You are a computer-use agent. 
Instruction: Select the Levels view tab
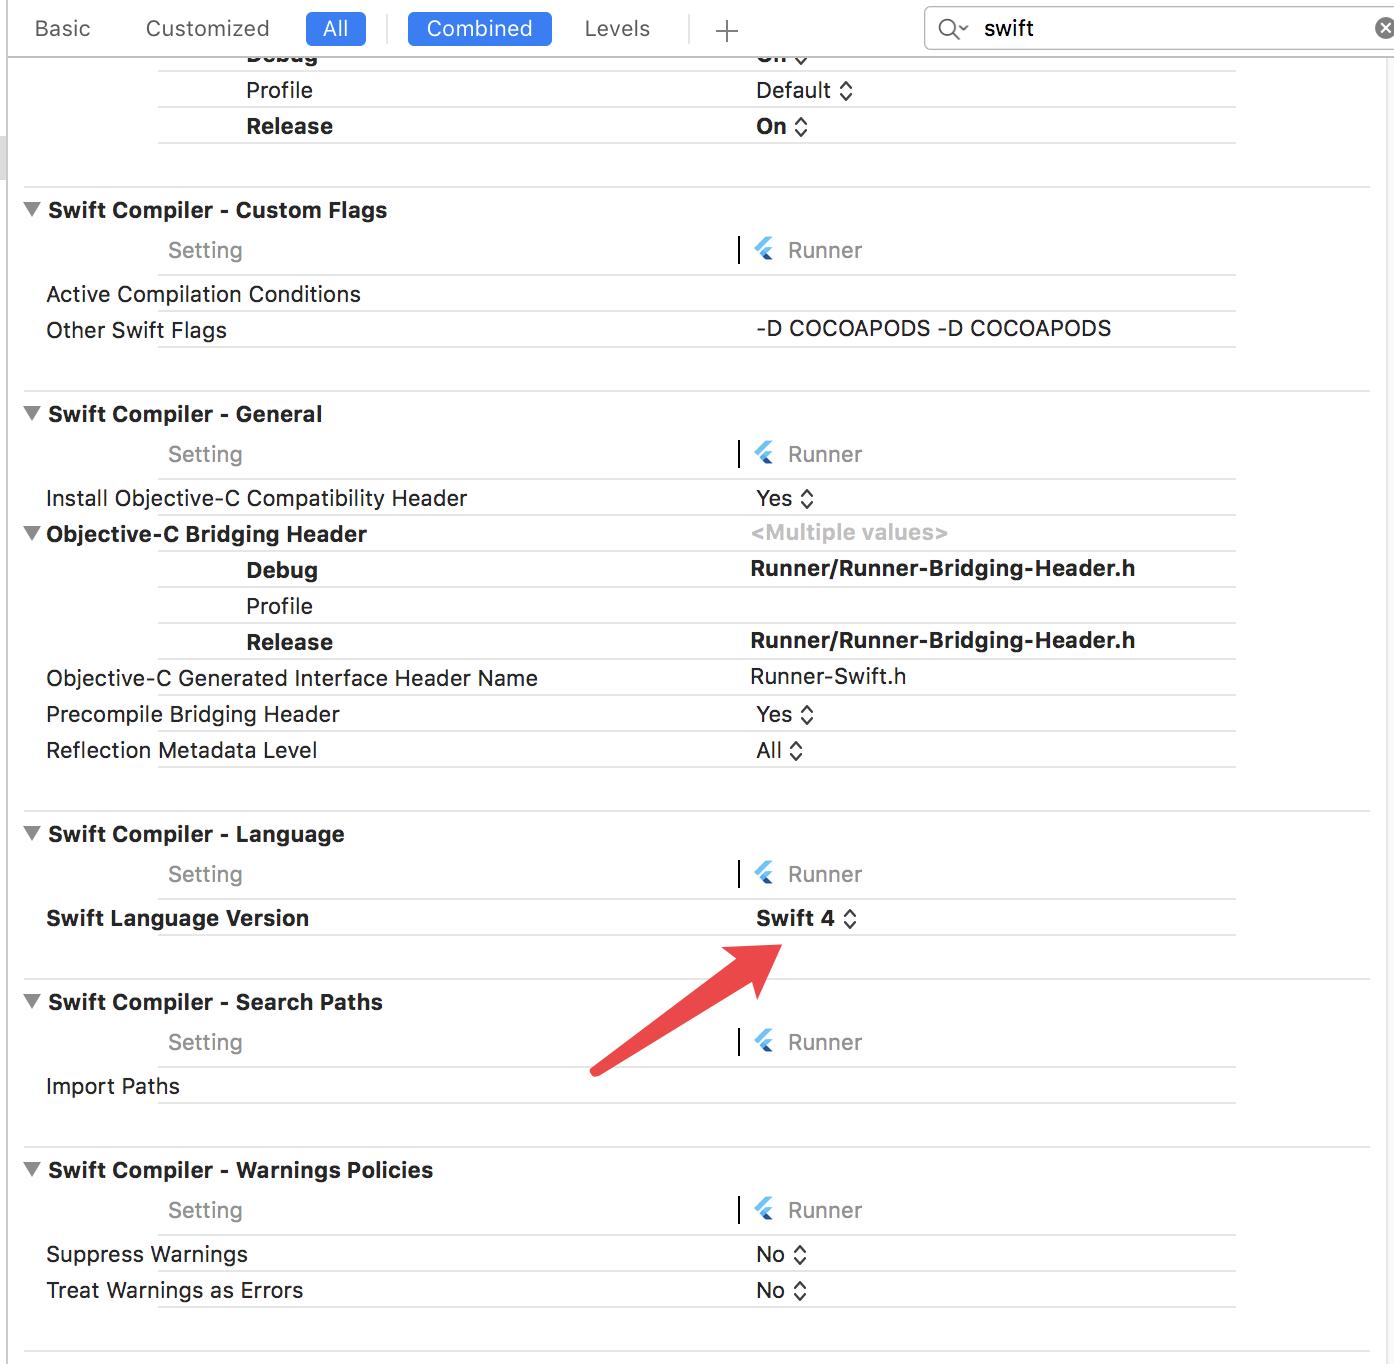coord(617,29)
